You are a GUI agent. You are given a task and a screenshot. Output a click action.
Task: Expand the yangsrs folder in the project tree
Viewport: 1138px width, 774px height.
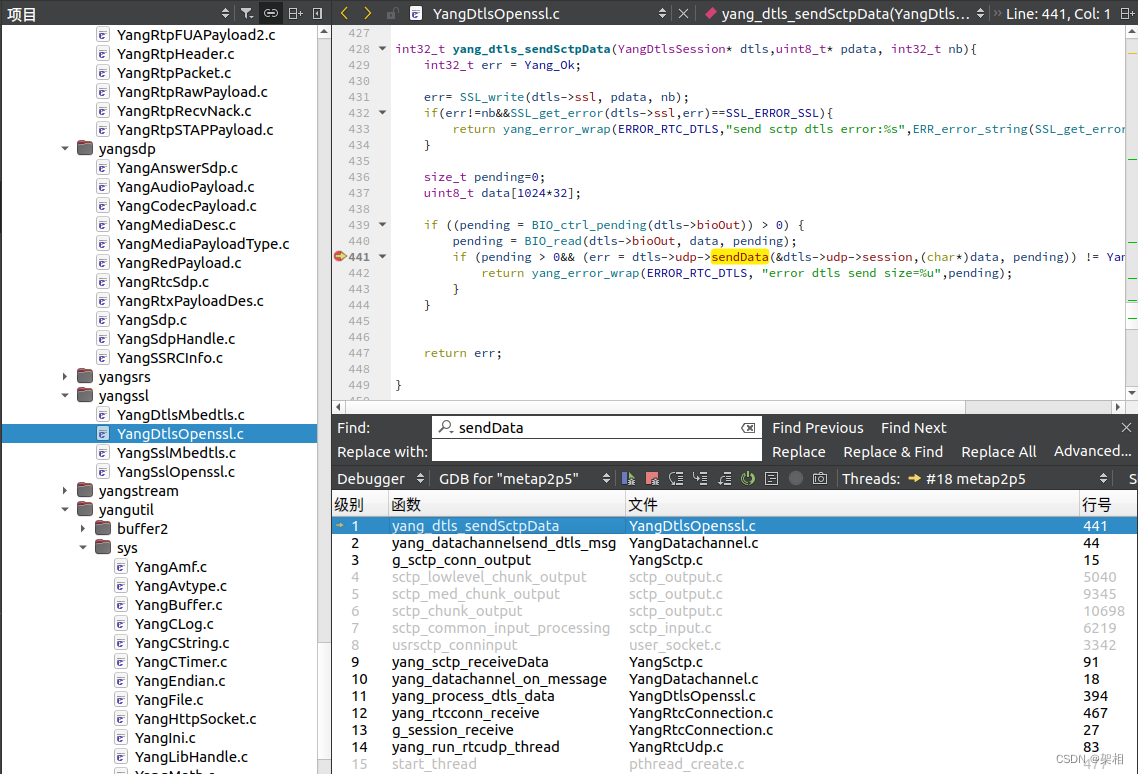64,376
